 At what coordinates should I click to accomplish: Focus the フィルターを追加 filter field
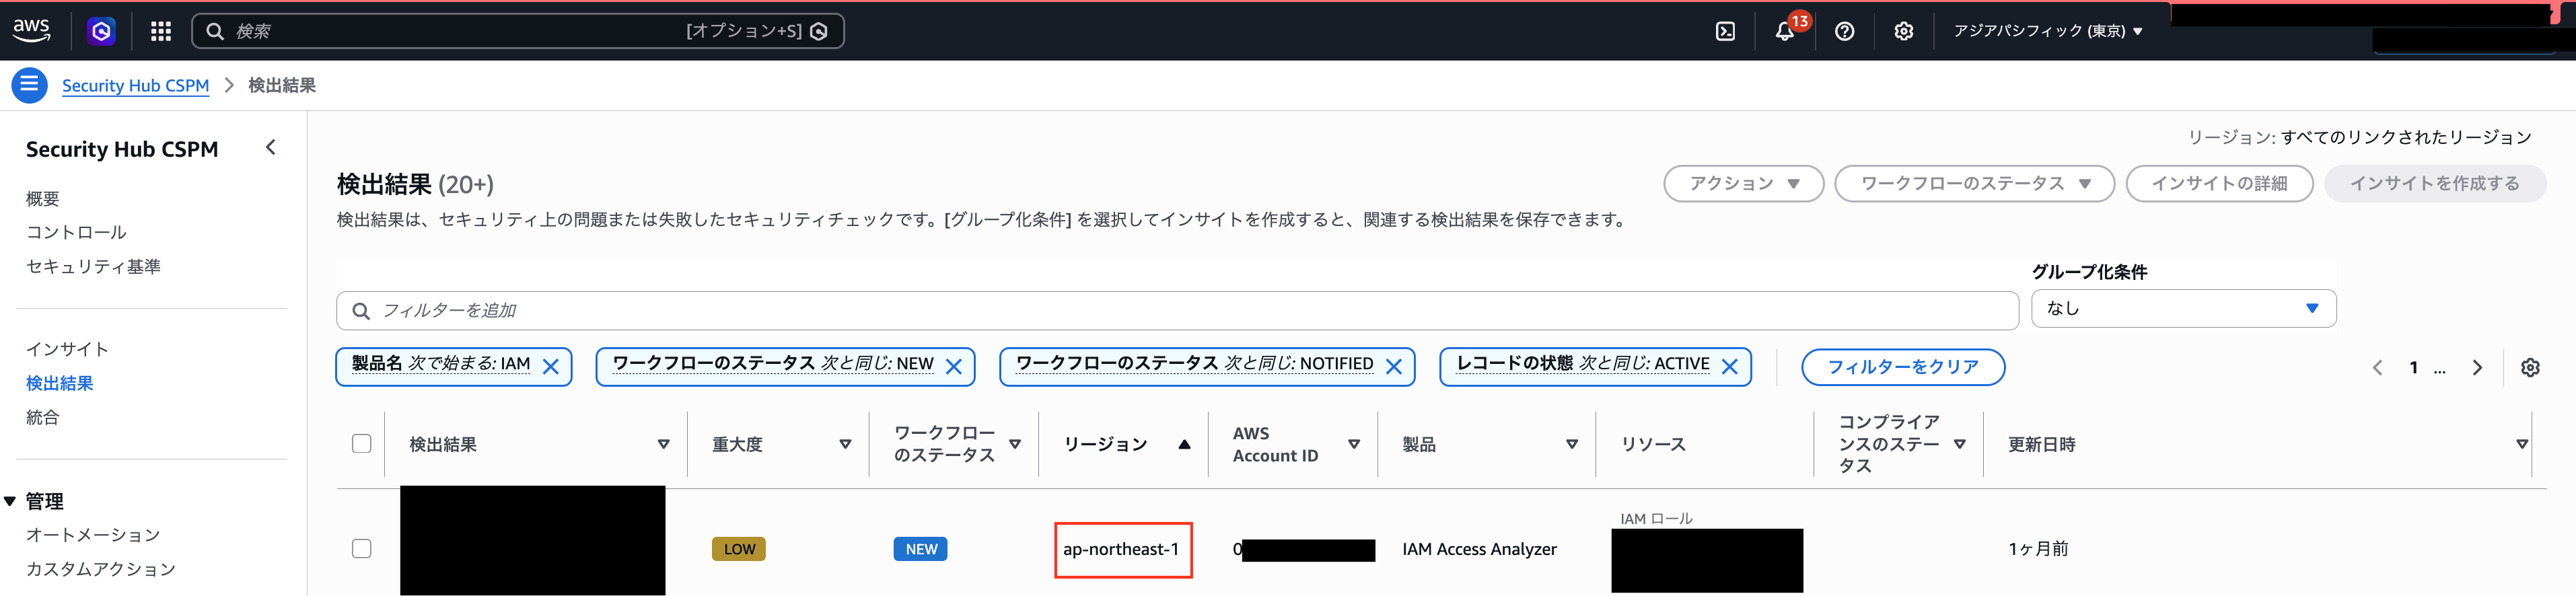(1177, 311)
